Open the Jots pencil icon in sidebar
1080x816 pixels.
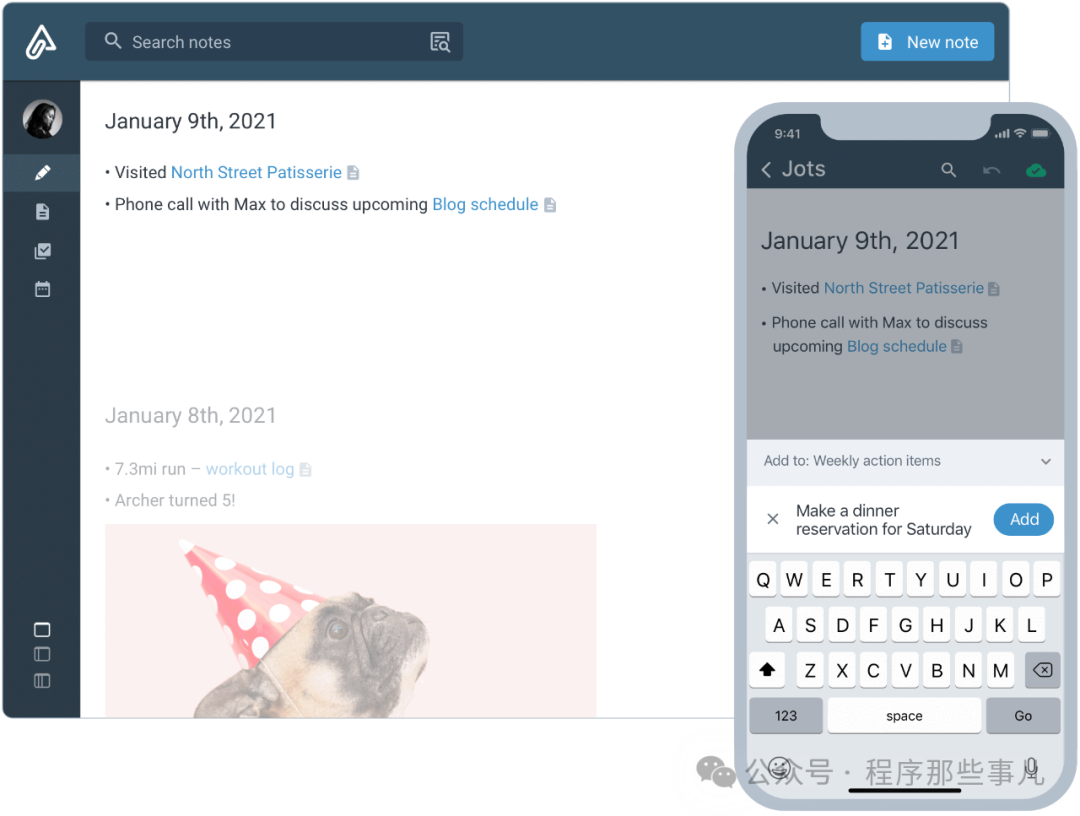click(42, 172)
